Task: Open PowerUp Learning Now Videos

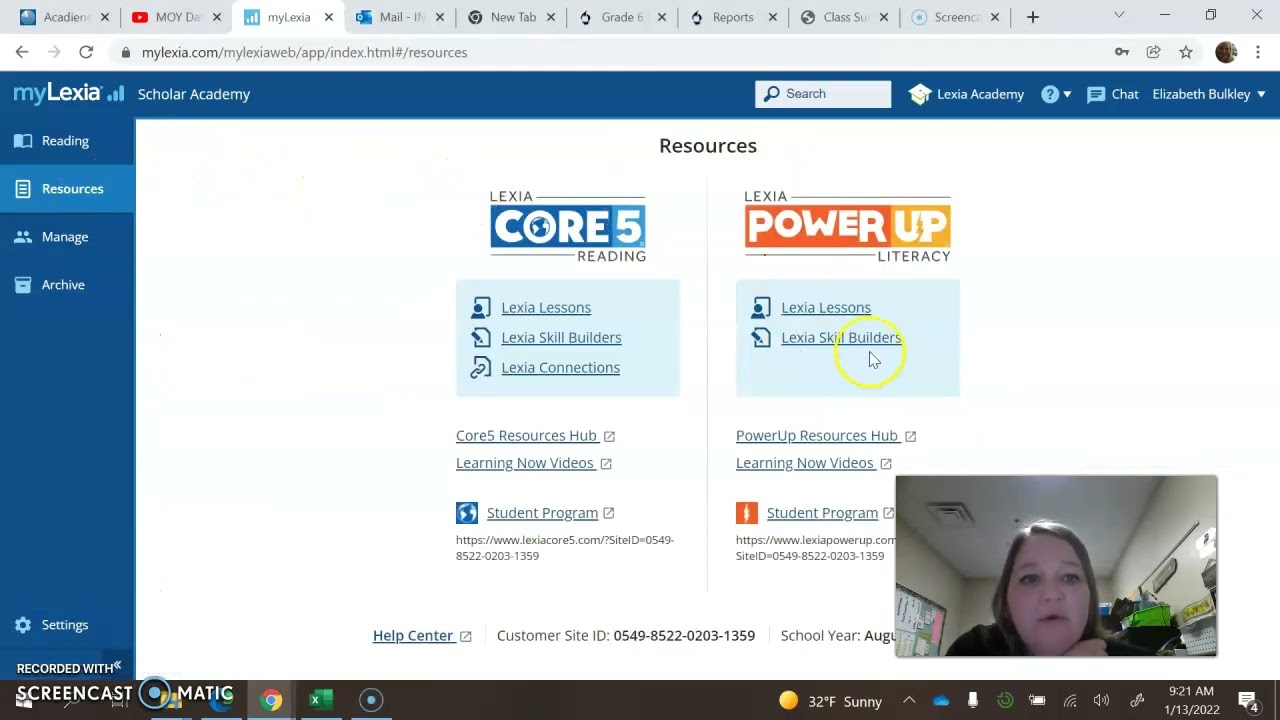Action: pyautogui.click(x=813, y=463)
